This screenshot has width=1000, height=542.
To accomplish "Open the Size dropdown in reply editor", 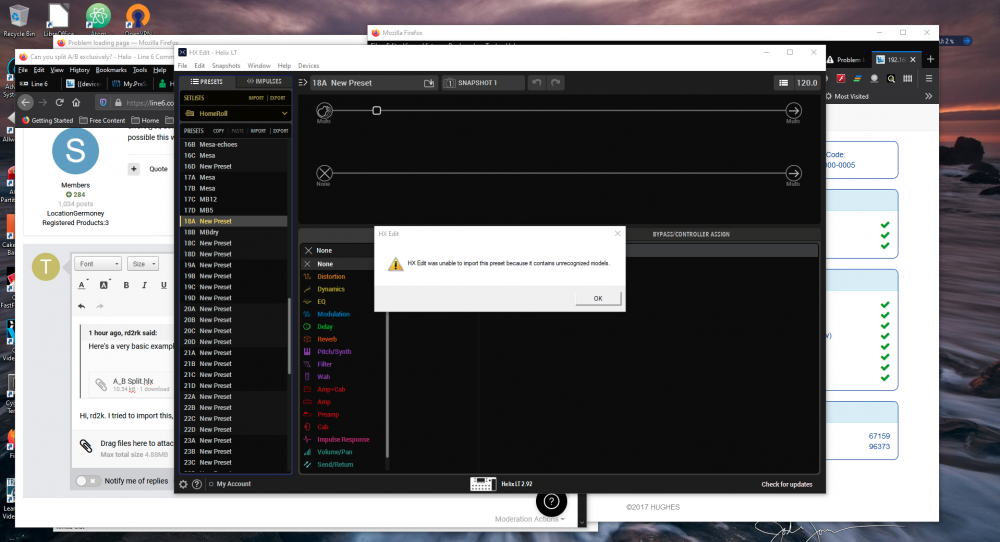I will pos(143,264).
